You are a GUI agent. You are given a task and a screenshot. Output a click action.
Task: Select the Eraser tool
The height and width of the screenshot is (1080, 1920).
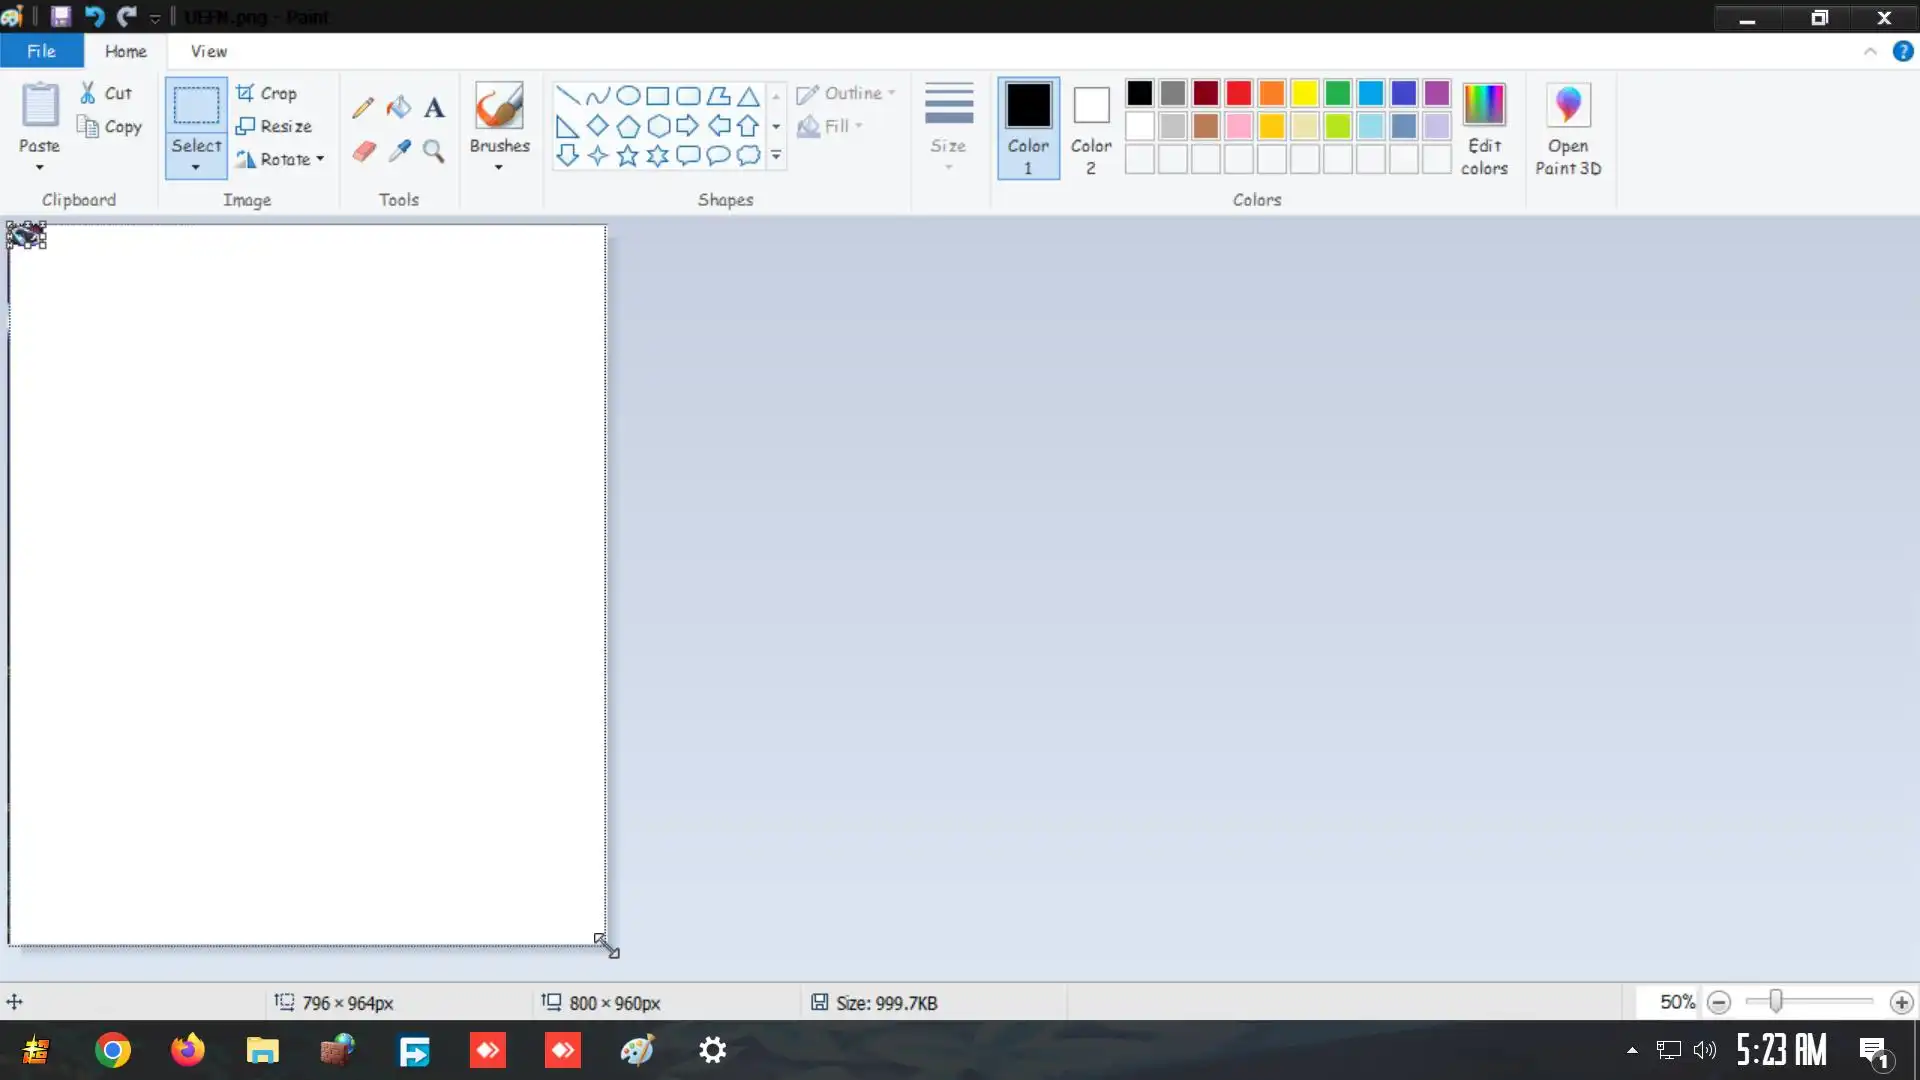coord(364,151)
